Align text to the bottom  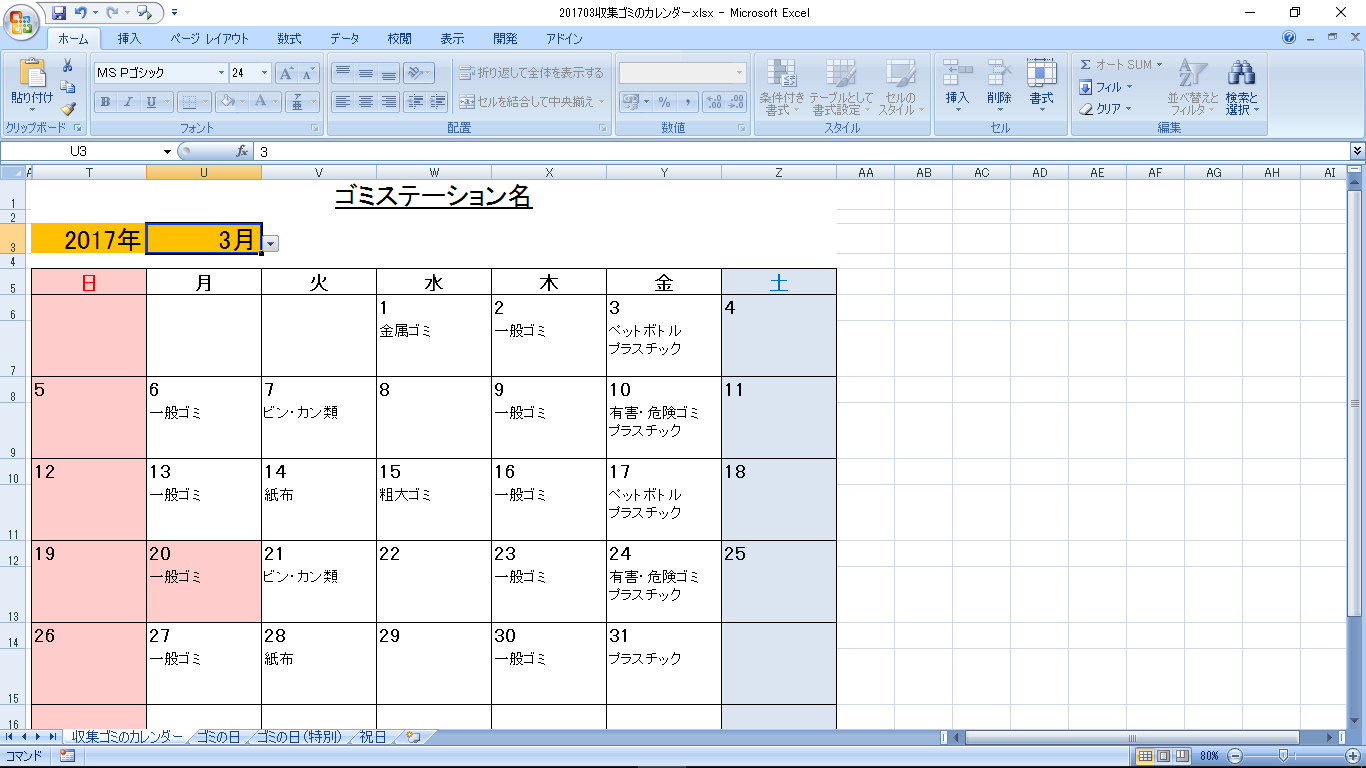click(x=389, y=73)
